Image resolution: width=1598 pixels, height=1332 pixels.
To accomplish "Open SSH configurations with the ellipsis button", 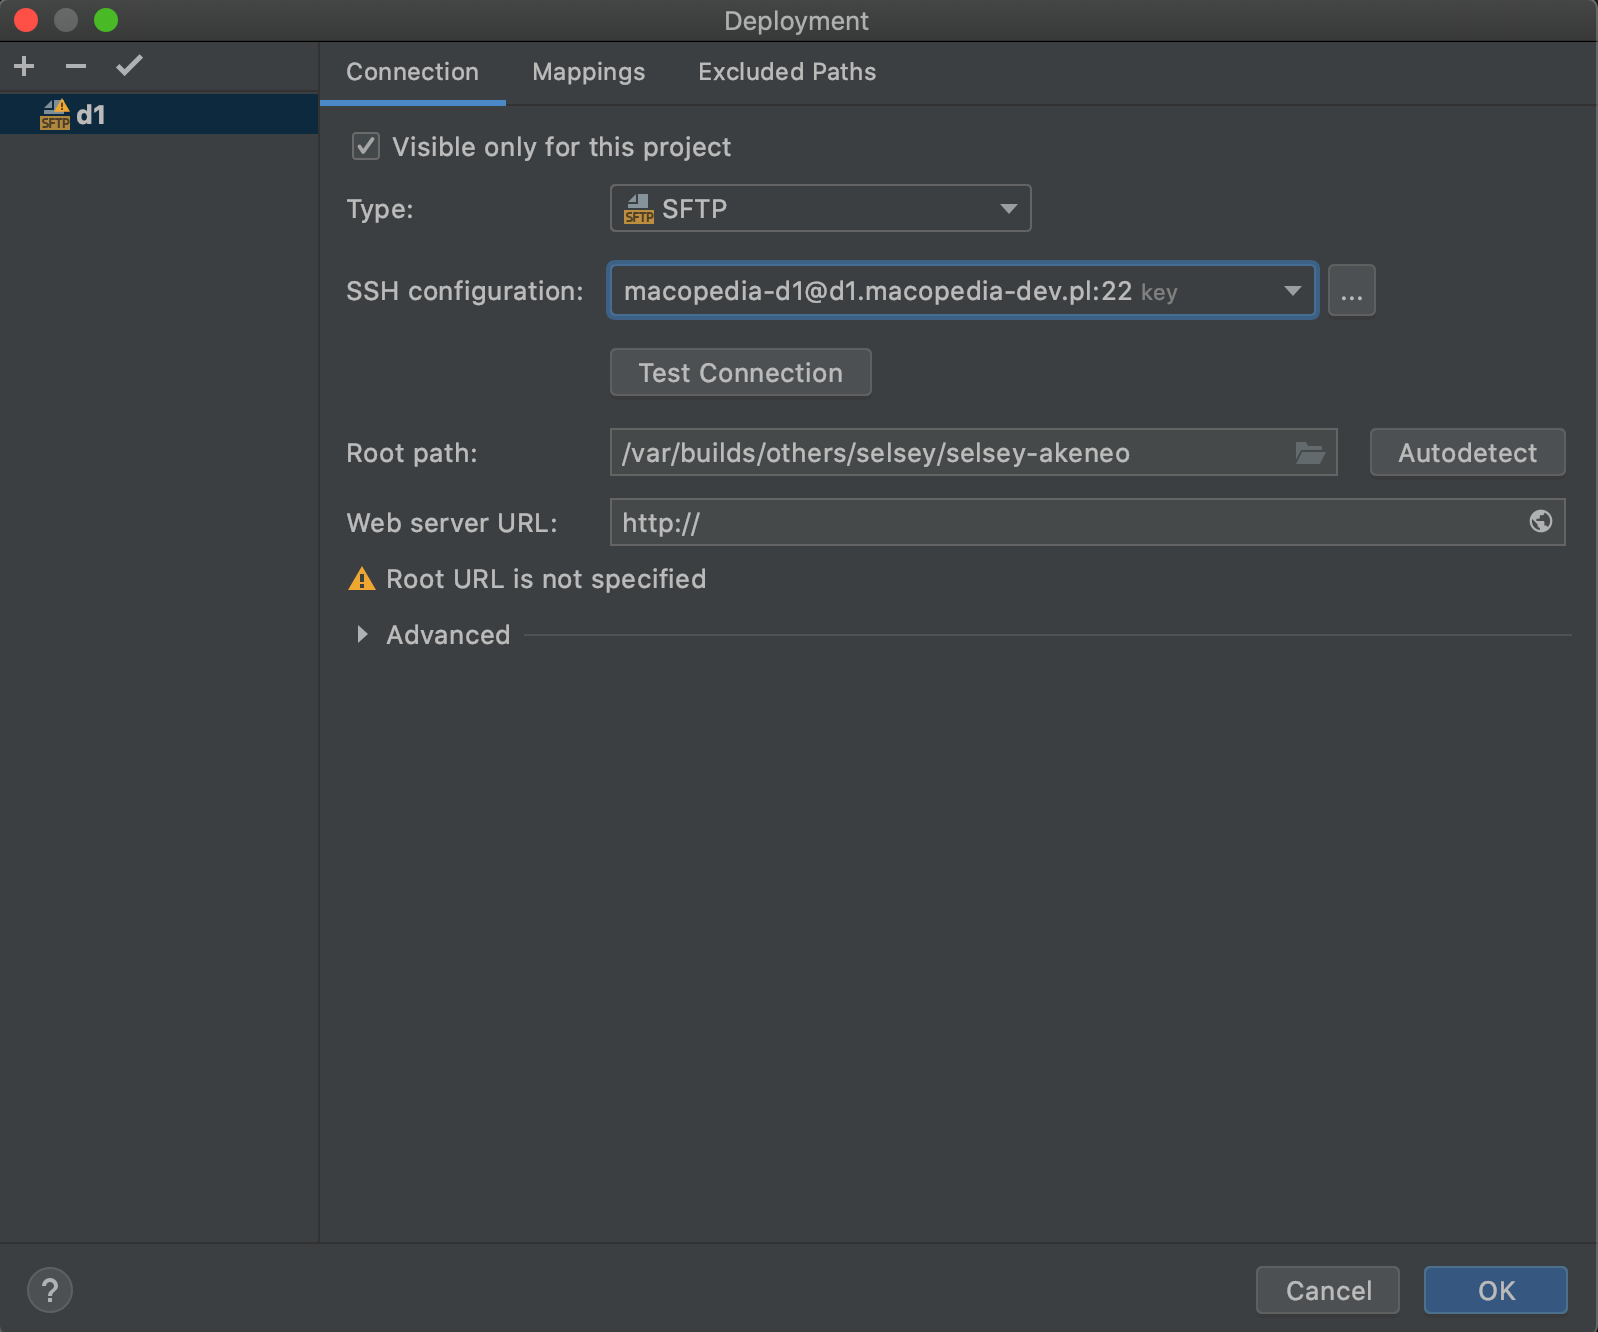I will [1351, 291].
